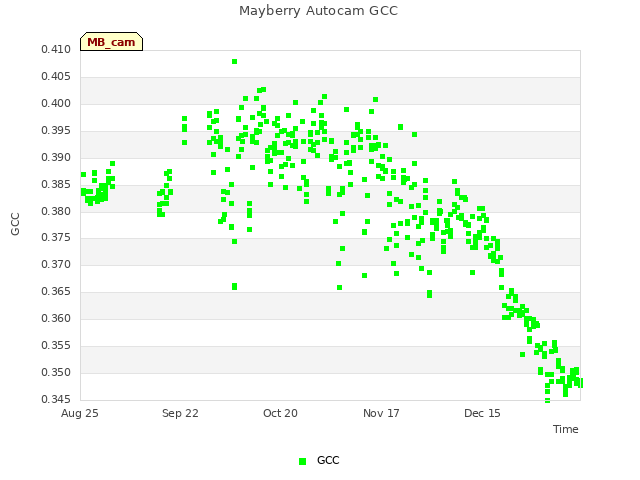Click the 0.385 y-axis value
The width and height of the screenshot is (640, 480).
coord(56,184)
